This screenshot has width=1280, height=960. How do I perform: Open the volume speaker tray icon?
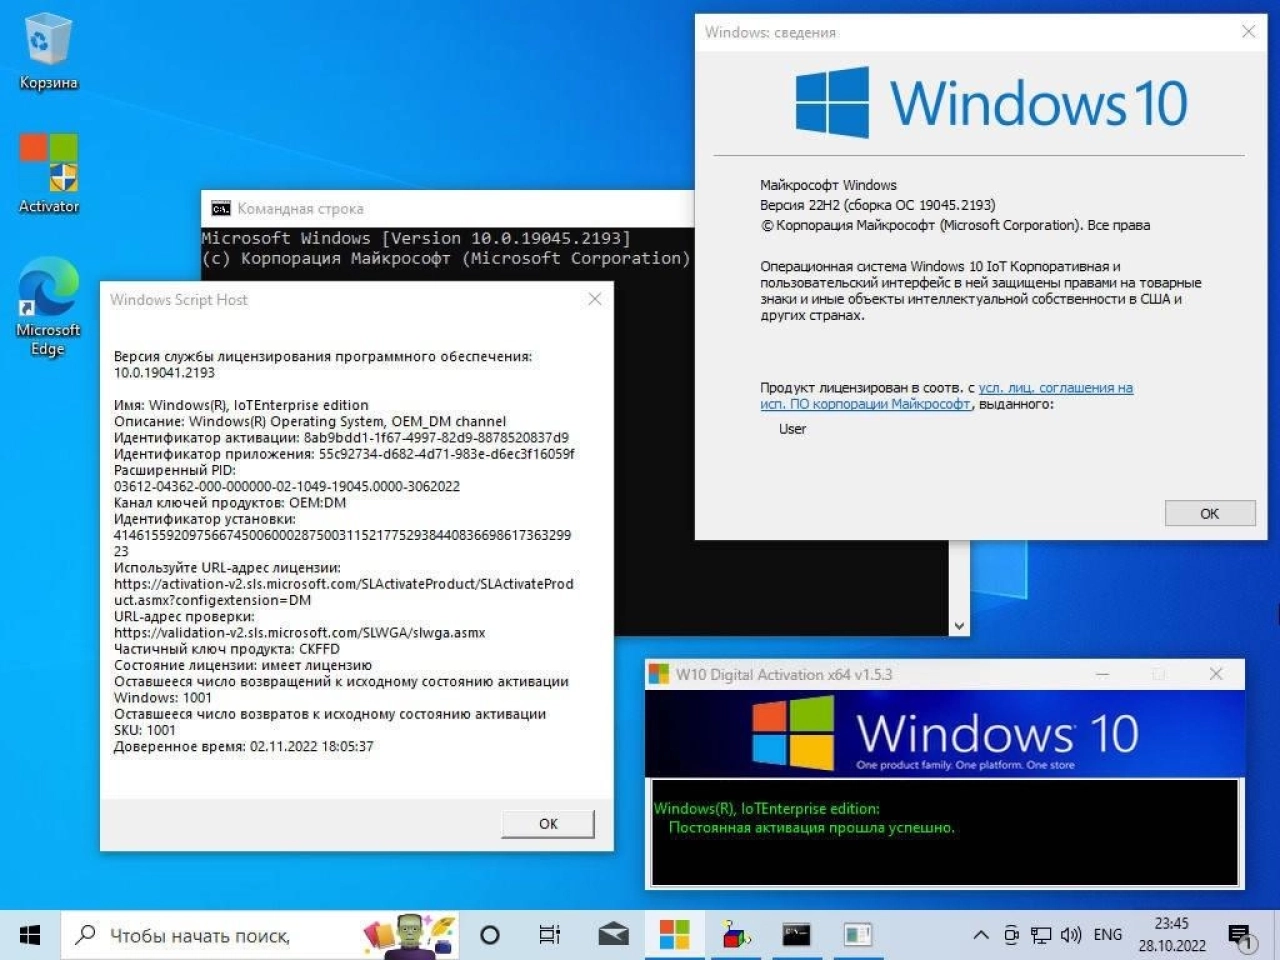1071,935
